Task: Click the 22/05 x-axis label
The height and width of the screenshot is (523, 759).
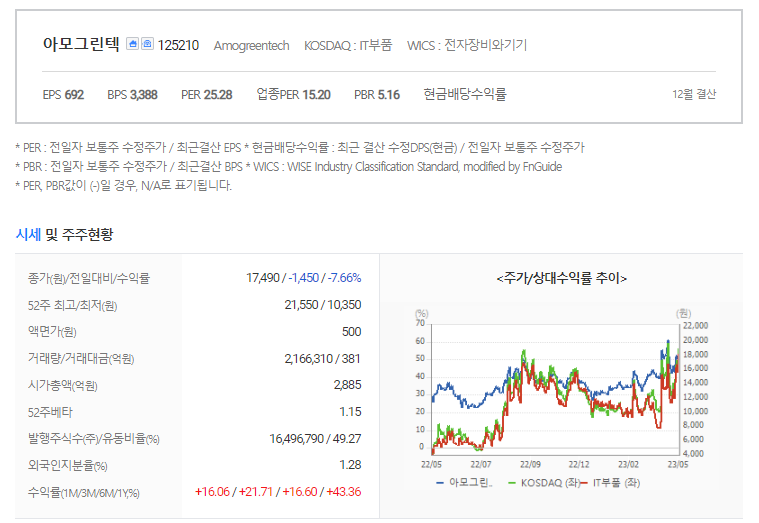Action: tap(431, 464)
